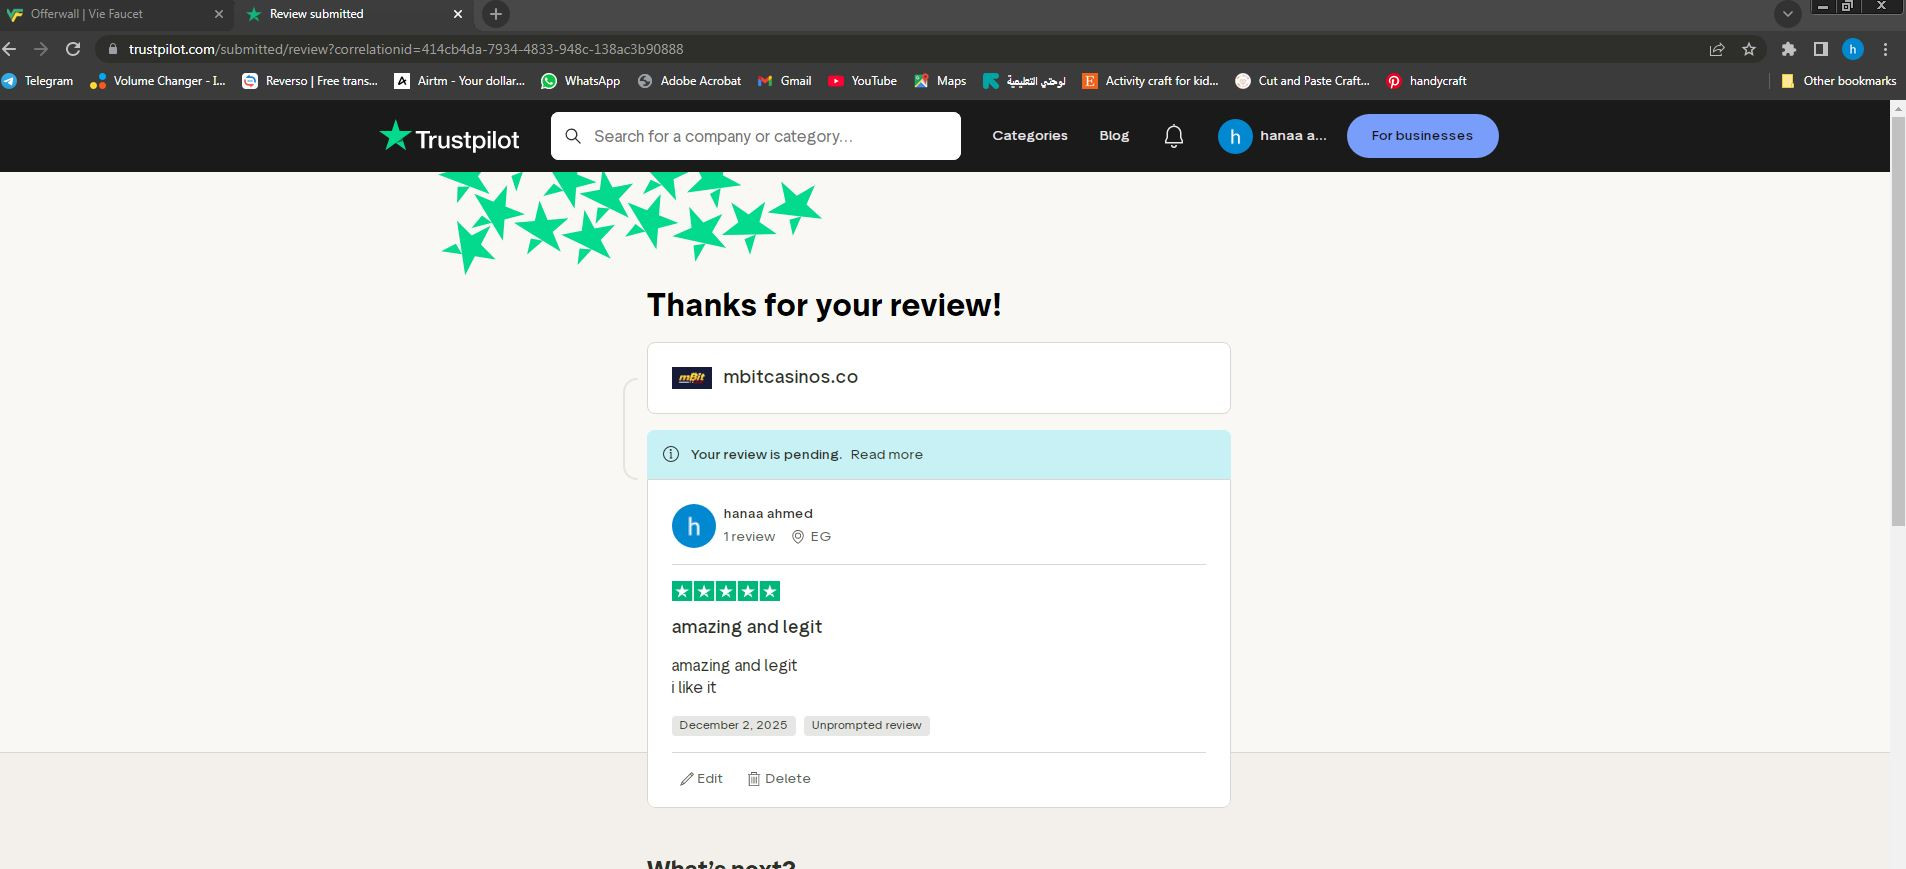Open the Extensions puzzle icon
The height and width of the screenshot is (869, 1906).
[x=1789, y=49]
